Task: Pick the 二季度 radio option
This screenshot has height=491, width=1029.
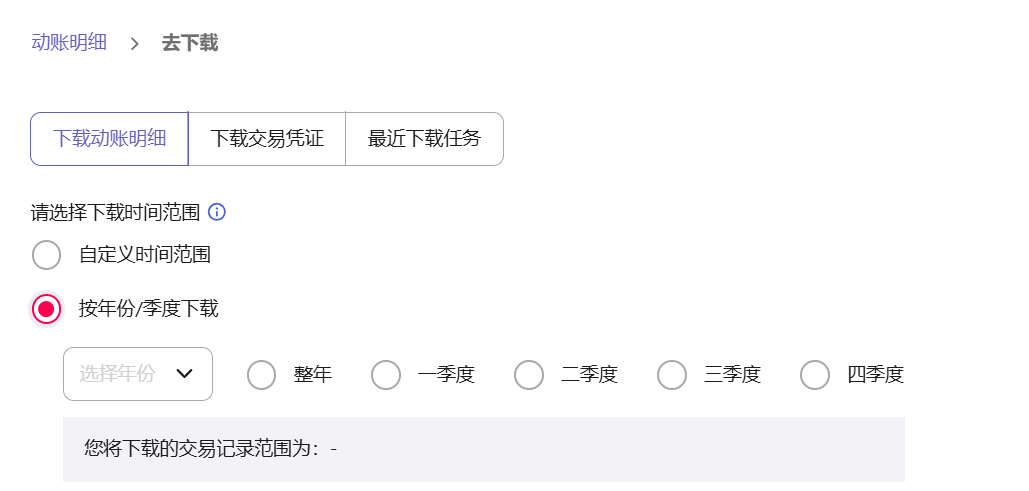Action: (529, 375)
